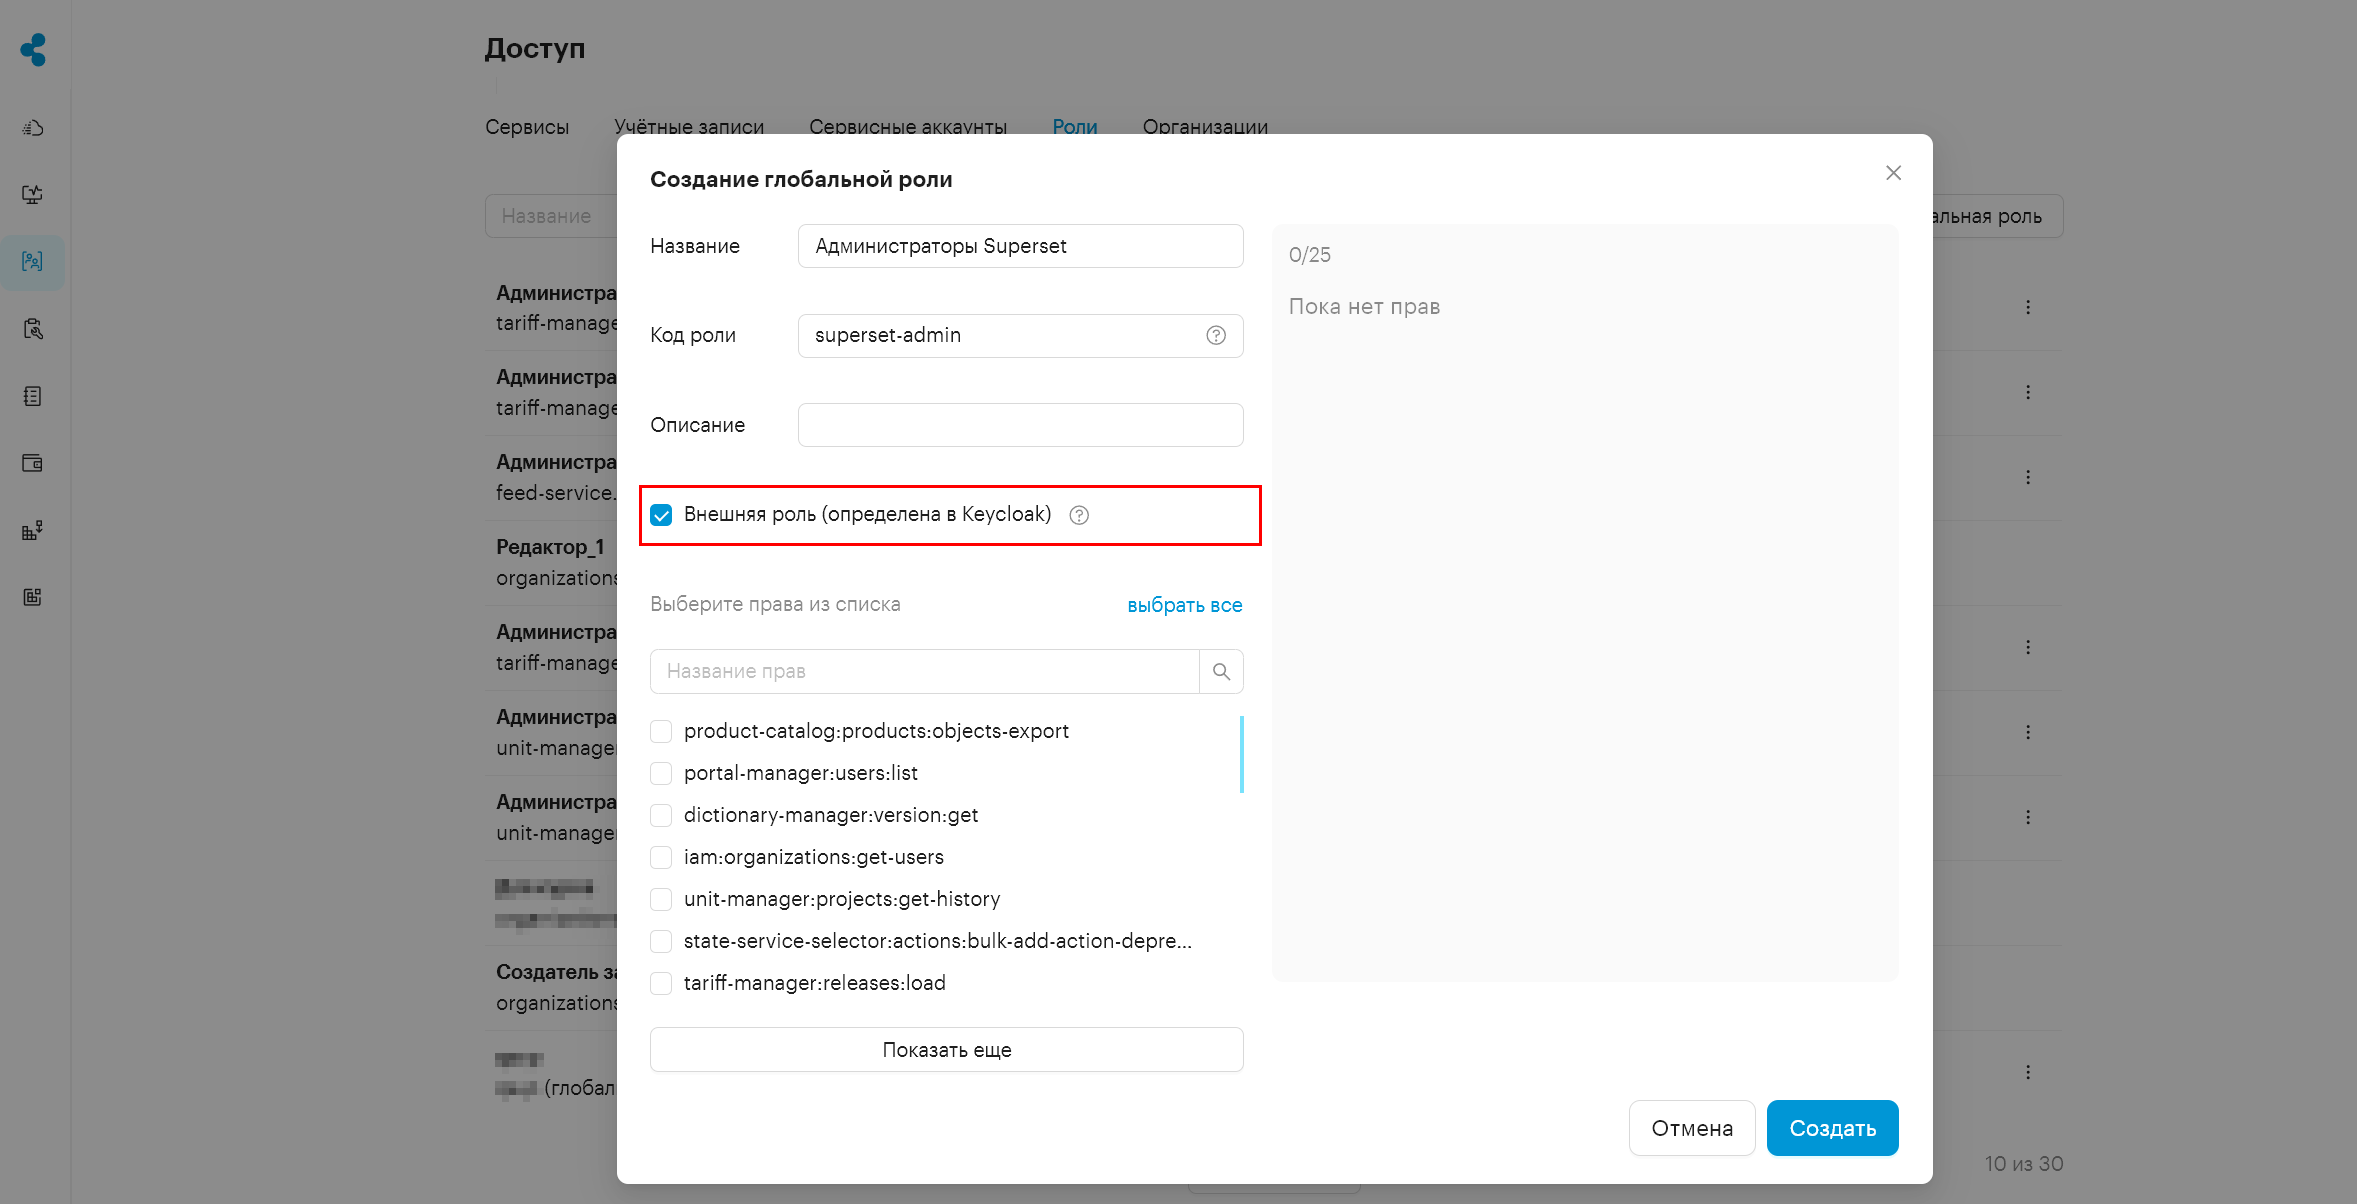
Task: Click the выбрать все link
Action: click(x=1184, y=605)
